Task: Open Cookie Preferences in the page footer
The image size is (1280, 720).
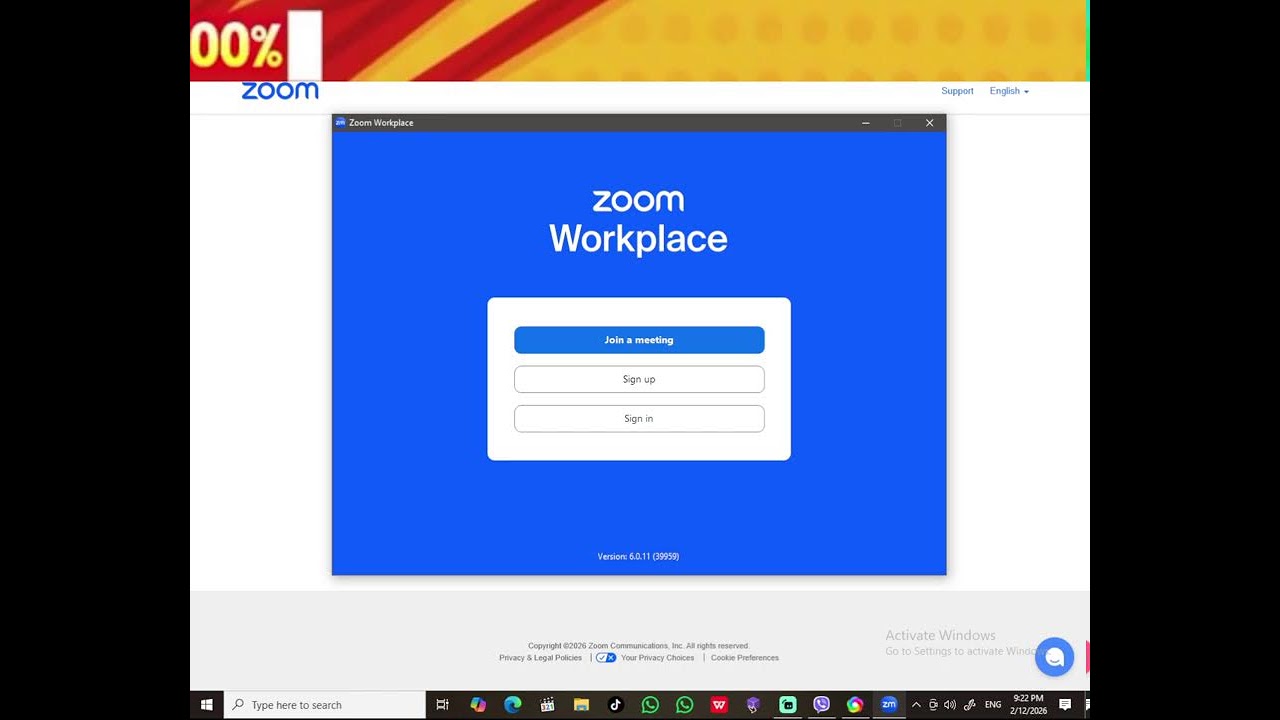Action: 745,658
